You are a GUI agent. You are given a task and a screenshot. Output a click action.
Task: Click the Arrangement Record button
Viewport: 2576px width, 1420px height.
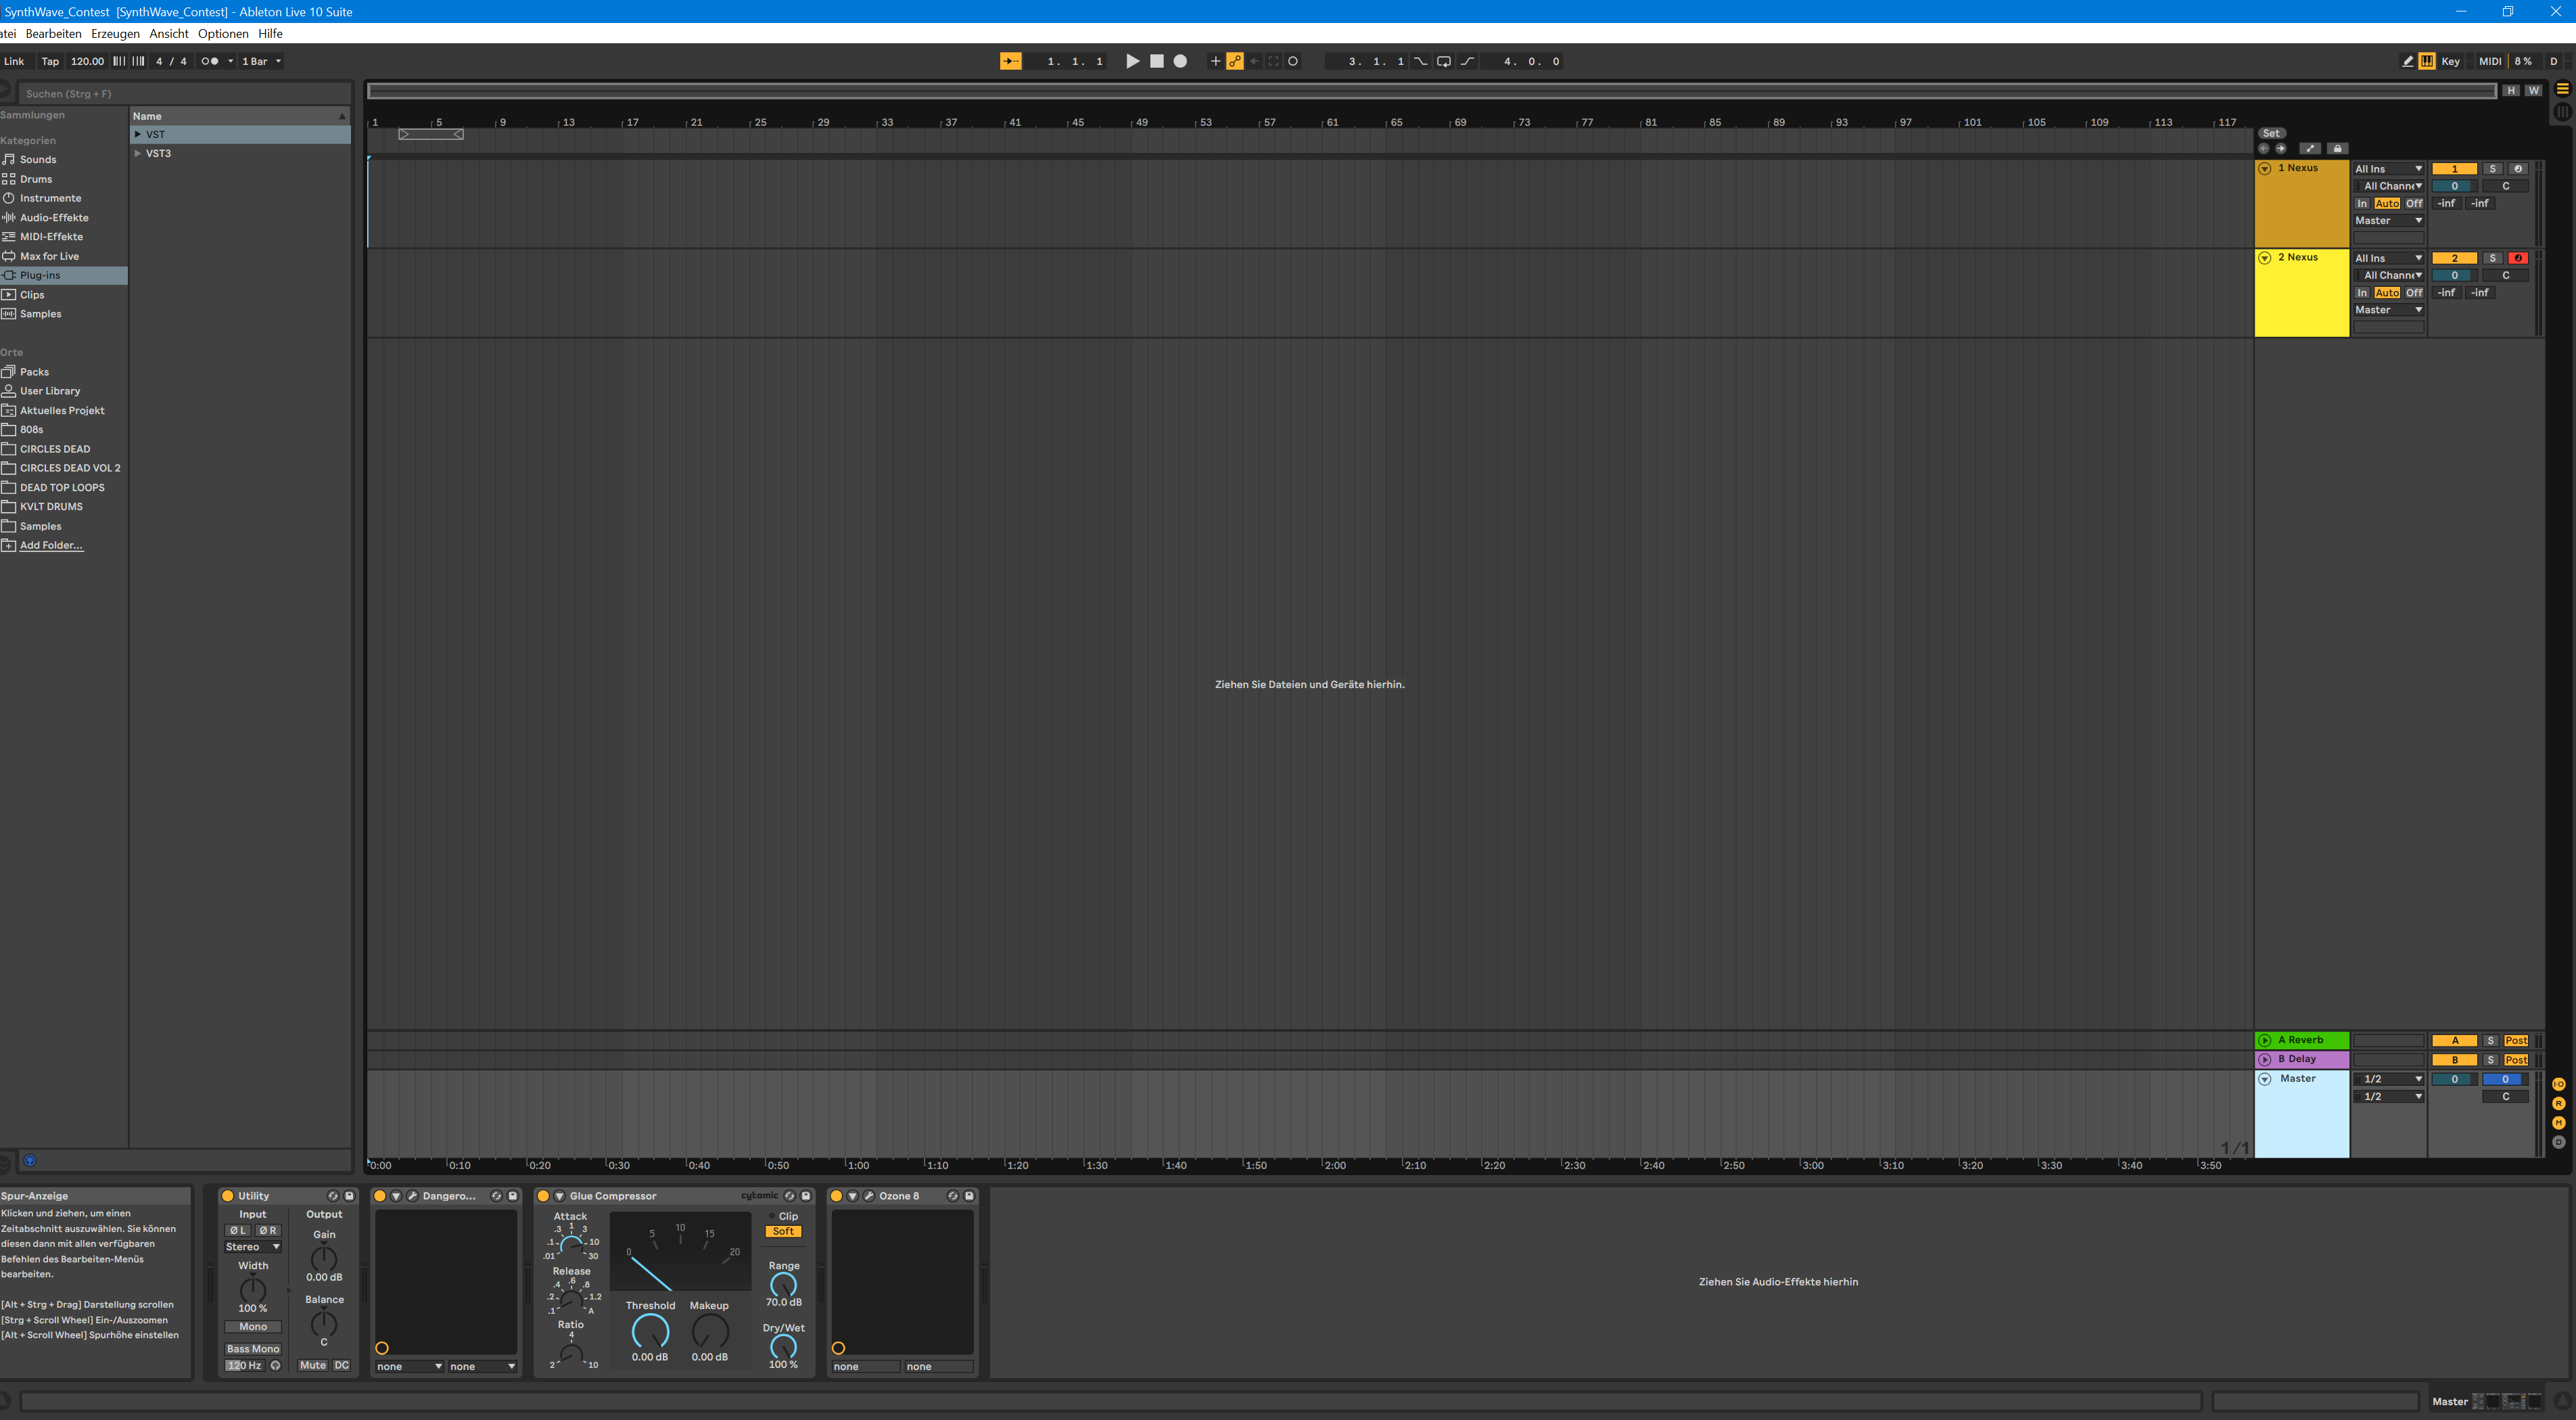tap(1180, 61)
